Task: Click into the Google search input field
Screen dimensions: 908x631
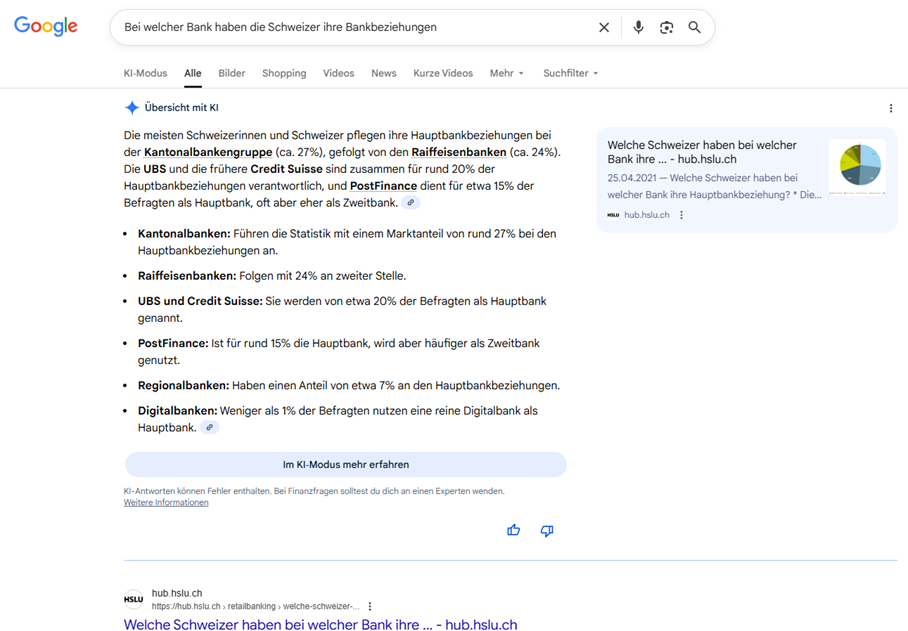Action: [x=350, y=28]
